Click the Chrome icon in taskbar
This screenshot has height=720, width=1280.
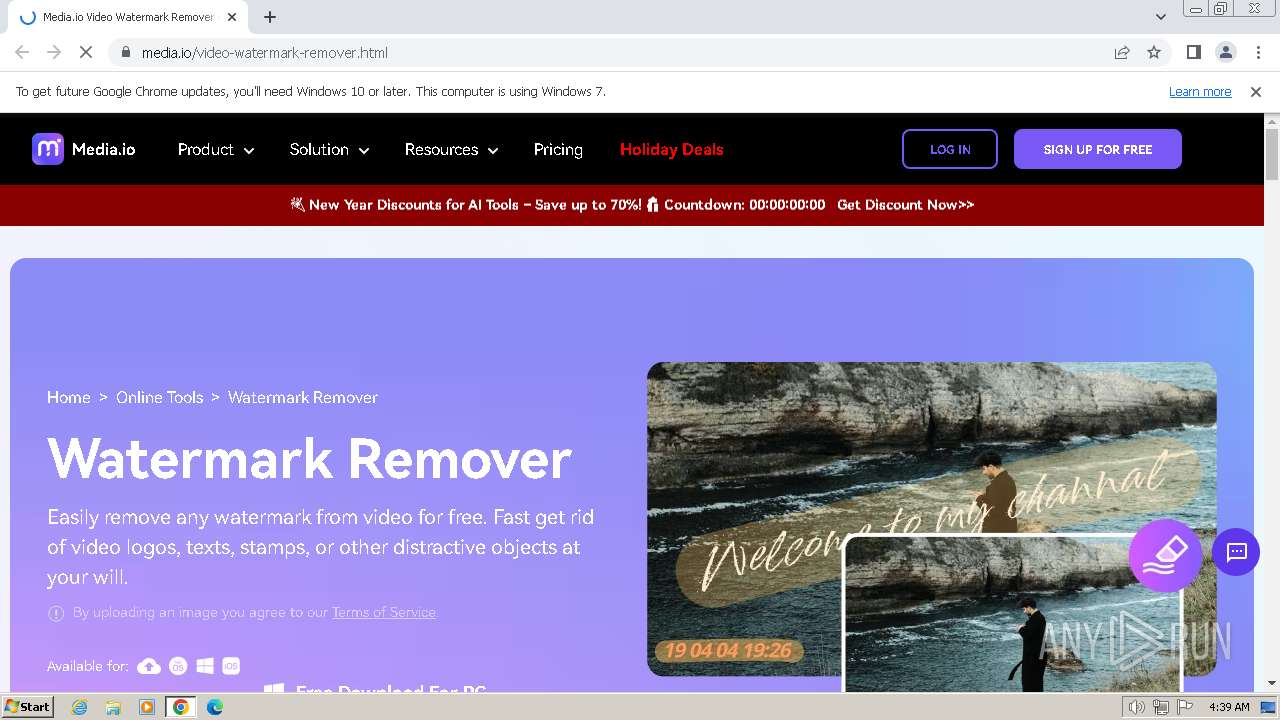point(181,707)
